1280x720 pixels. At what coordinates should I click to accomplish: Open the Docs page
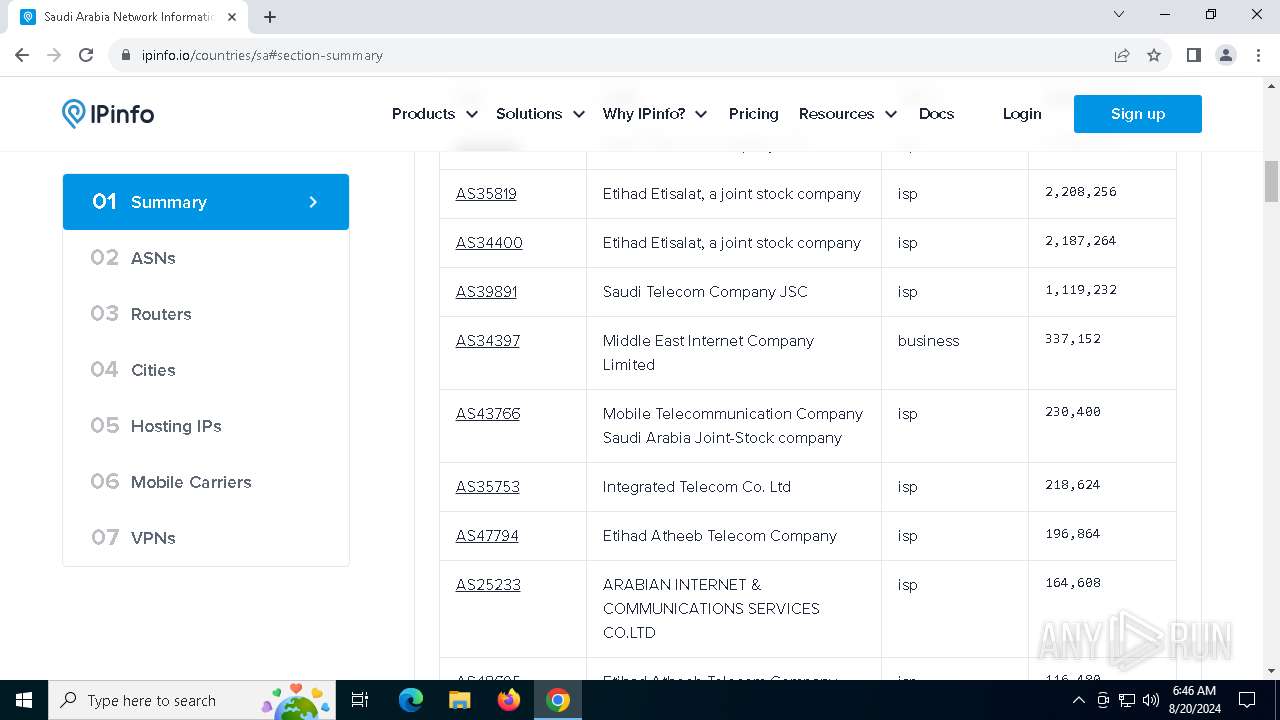pyautogui.click(x=936, y=114)
